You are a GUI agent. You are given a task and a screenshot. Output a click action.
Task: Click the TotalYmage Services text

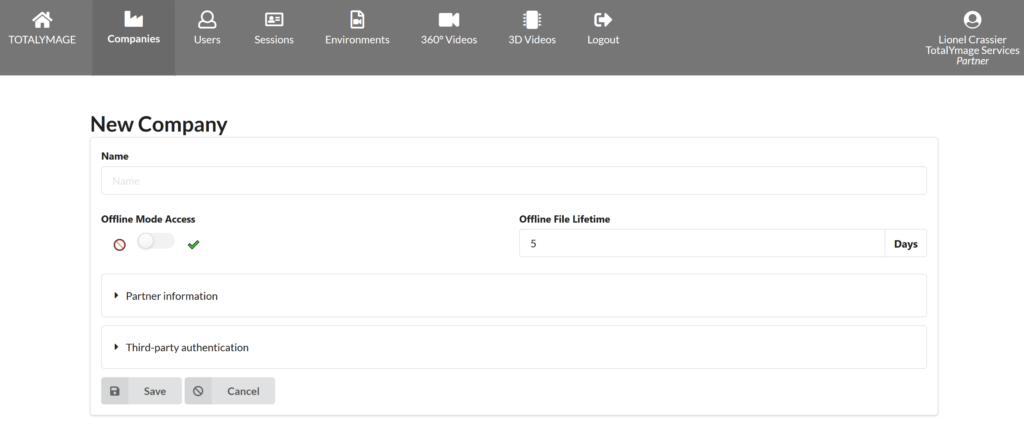972,50
